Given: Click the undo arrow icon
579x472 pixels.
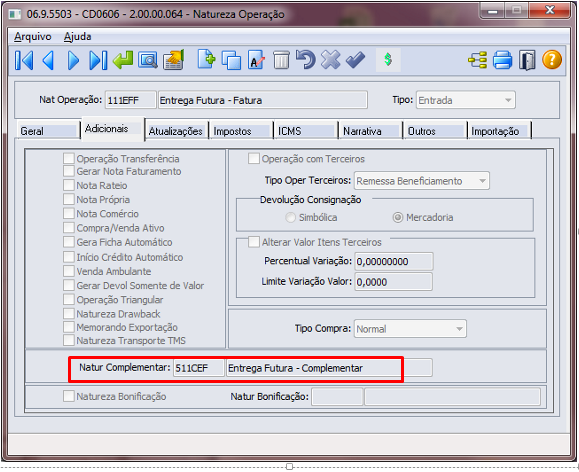Looking at the screenshot, I should point(306,59).
